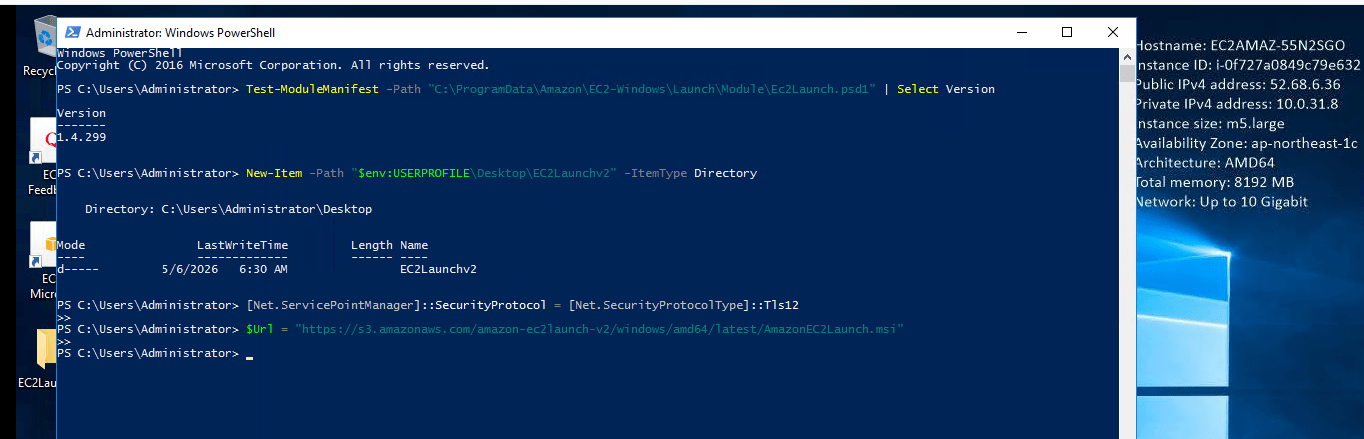Click the $Url variable name
The width and height of the screenshot is (1364, 439).
[x=260, y=329]
